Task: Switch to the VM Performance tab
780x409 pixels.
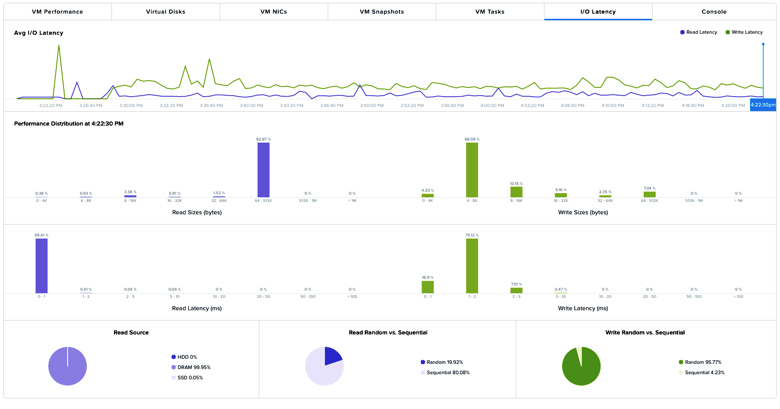Action: tap(57, 12)
